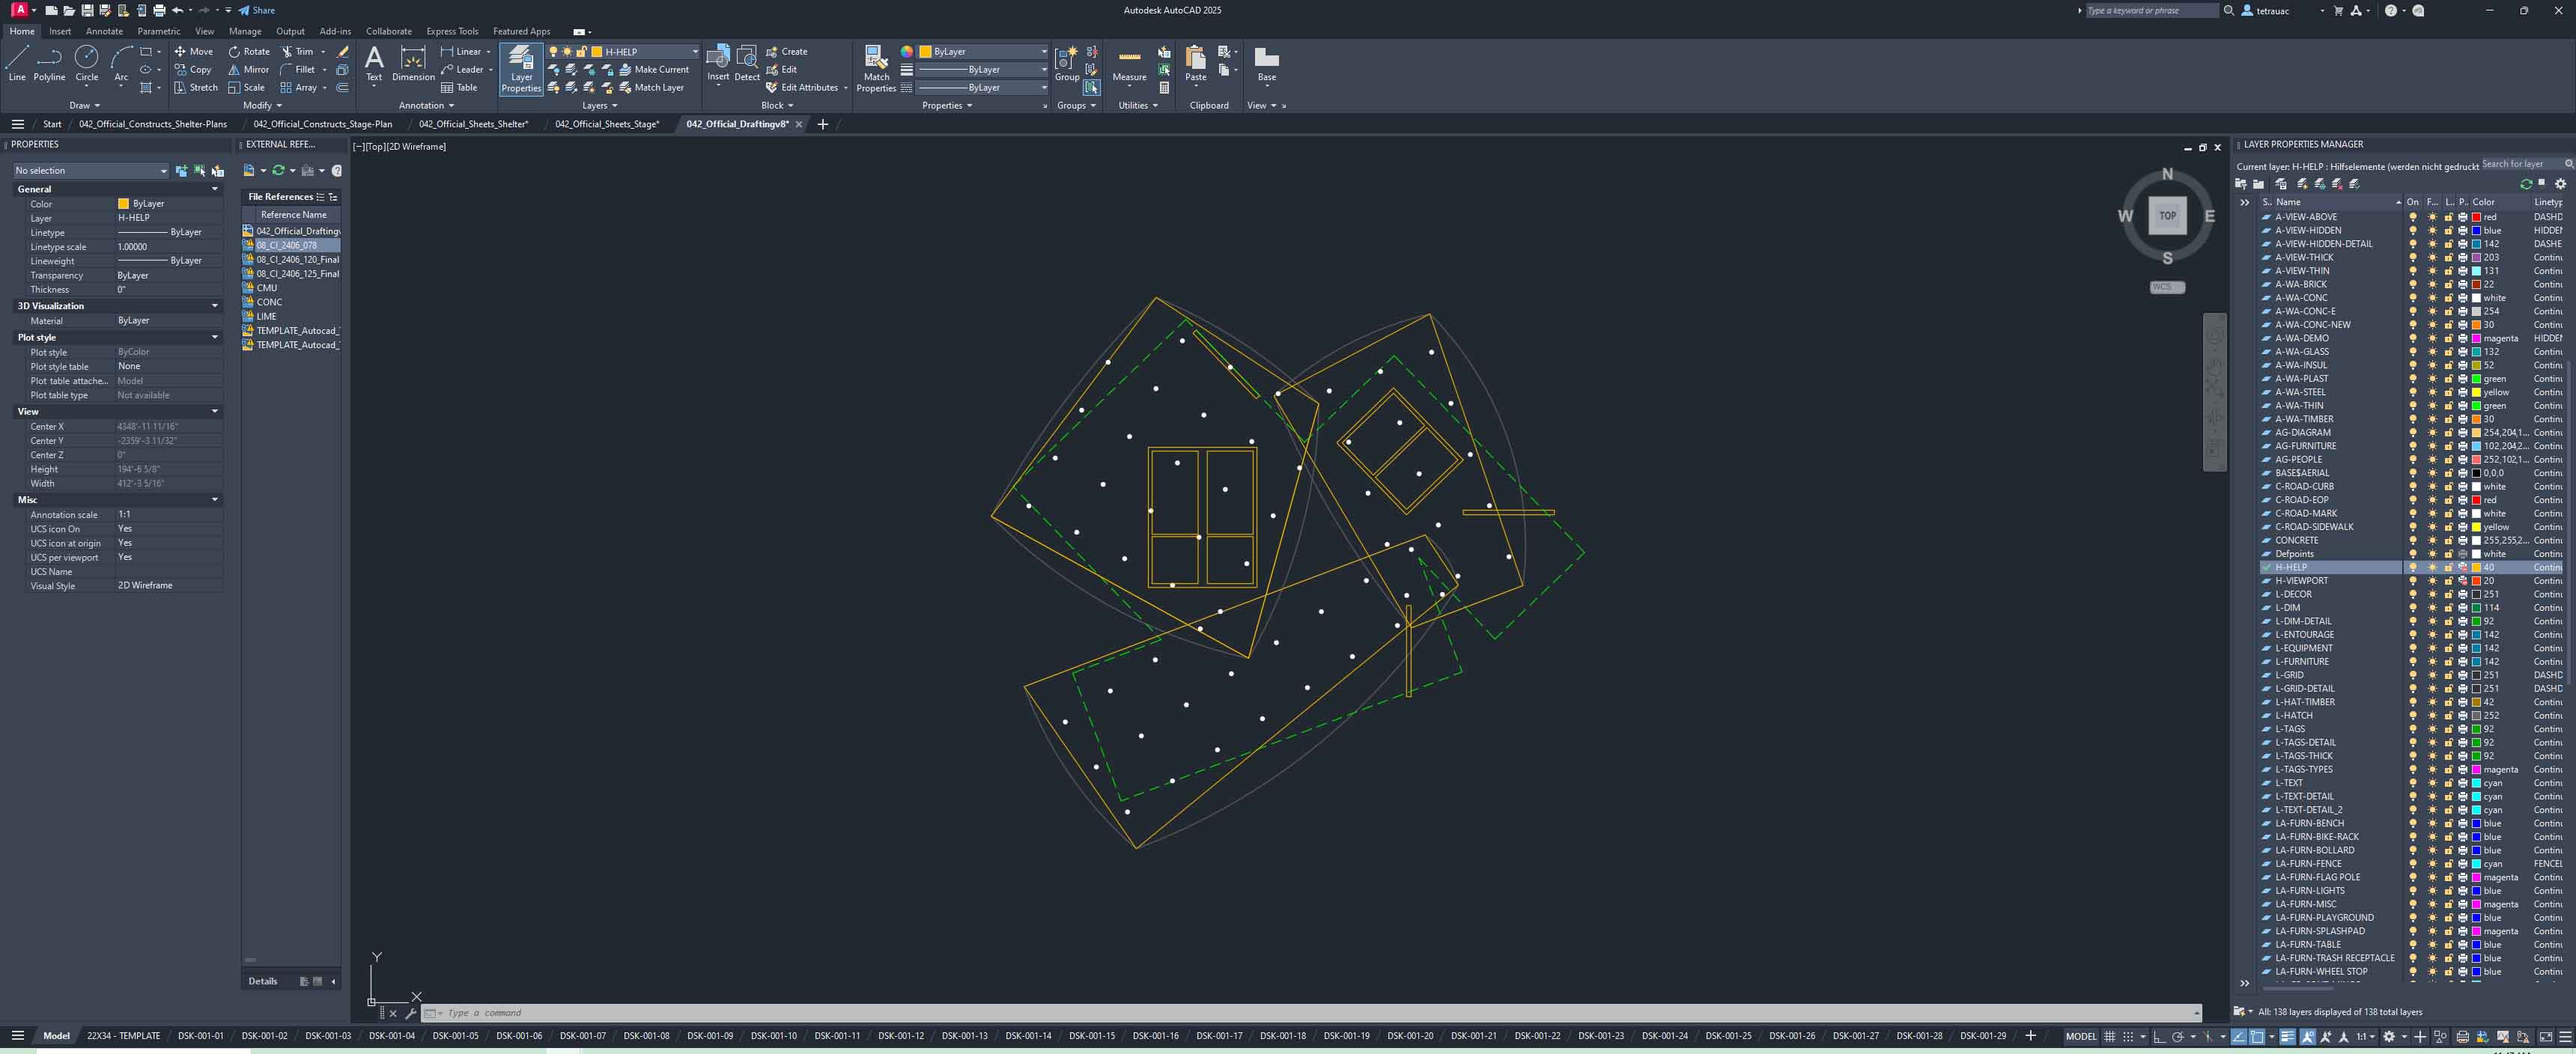2576x1054 pixels.
Task: Open the DSK-001-05 layout tab
Action: point(456,1036)
